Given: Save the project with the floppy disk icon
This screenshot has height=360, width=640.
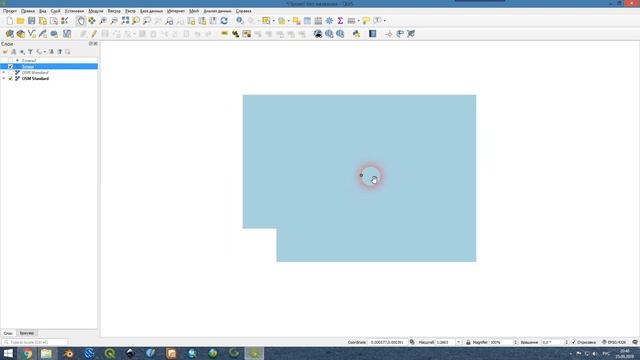Looking at the screenshot, I should tap(31, 20).
